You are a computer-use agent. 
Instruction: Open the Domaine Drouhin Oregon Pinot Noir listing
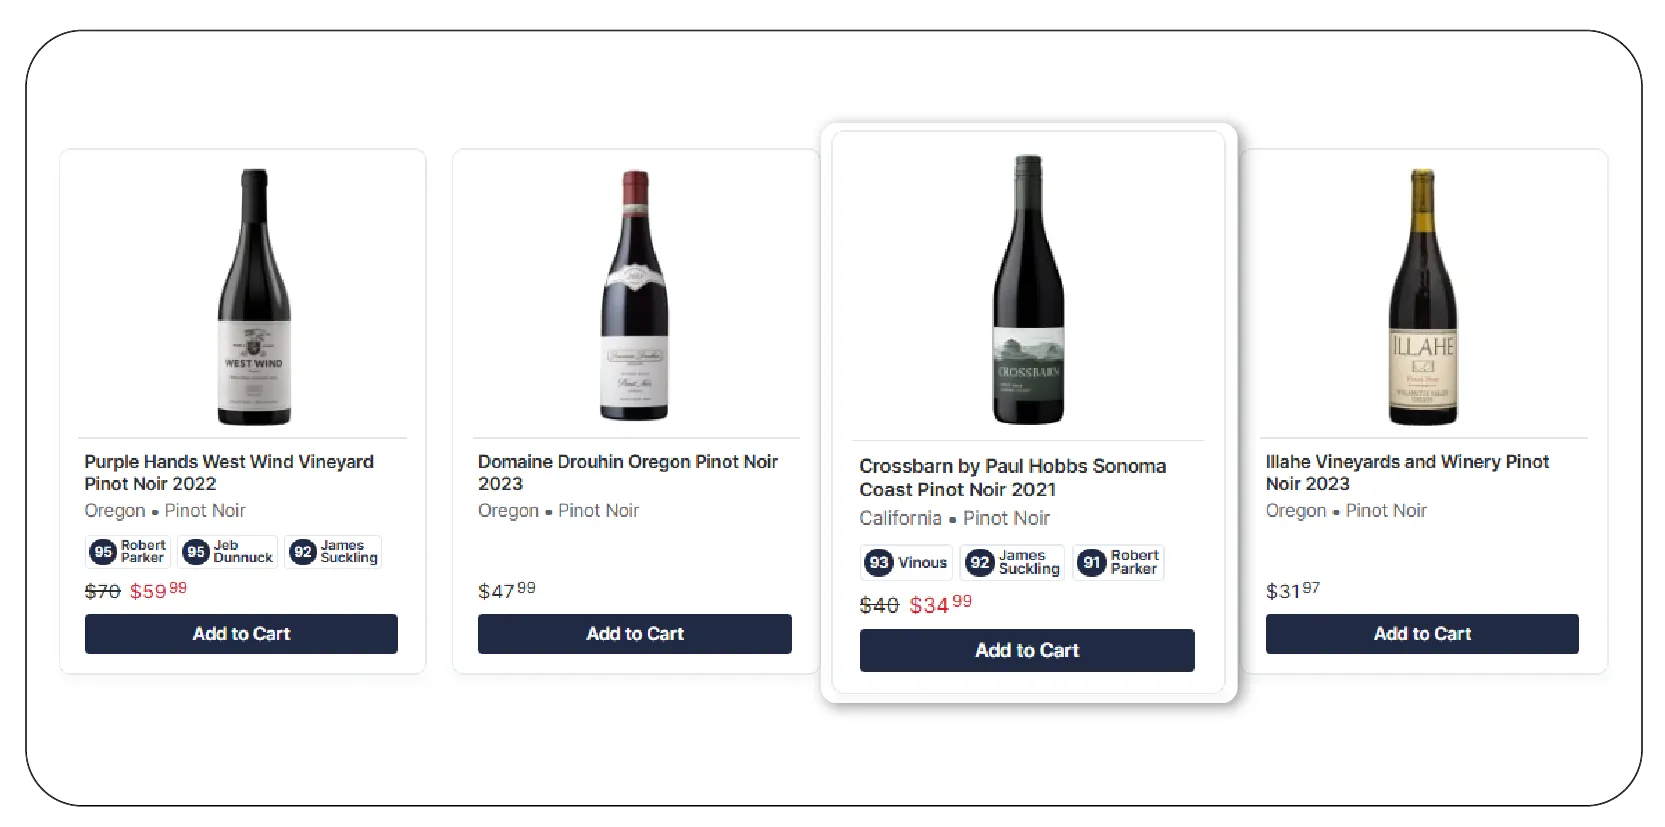pos(627,472)
